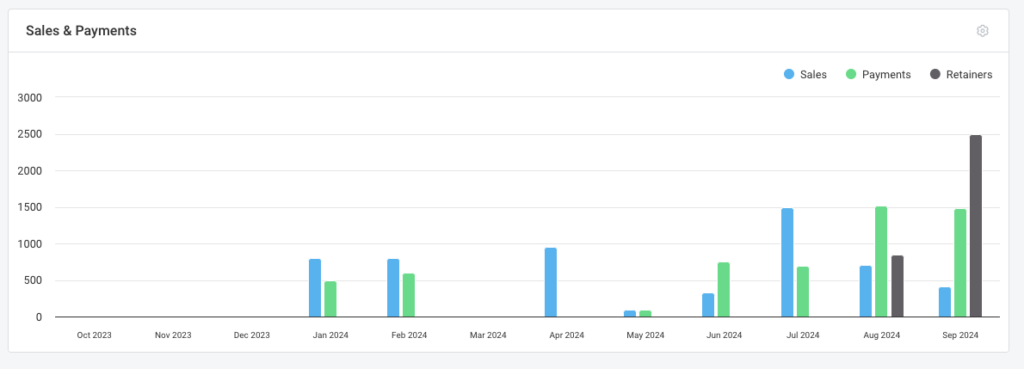
Task: Click the Aug 2024 axis label
Action: pos(881,335)
